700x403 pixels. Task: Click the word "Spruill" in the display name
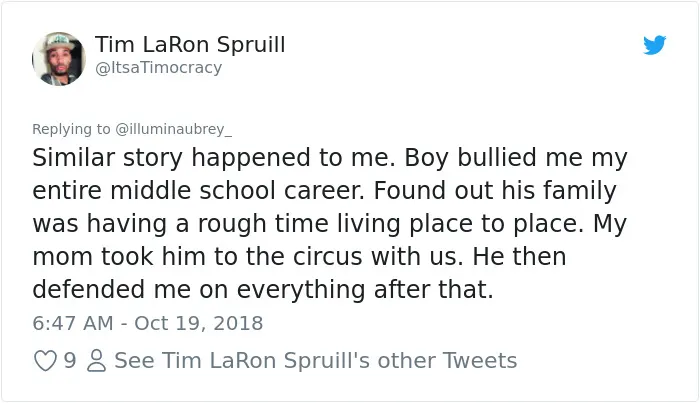point(251,45)
